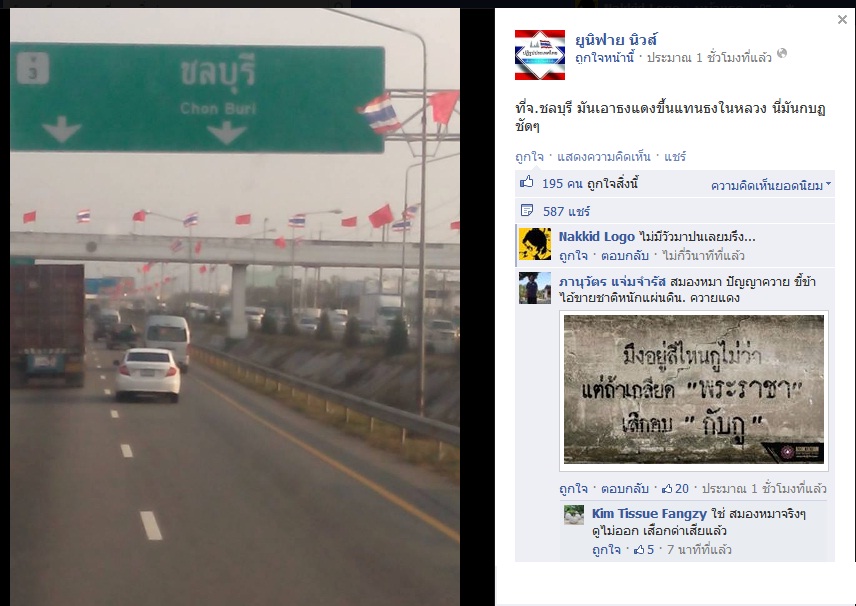Click the shares note icon beside 587 แชร์

point(527,210)
